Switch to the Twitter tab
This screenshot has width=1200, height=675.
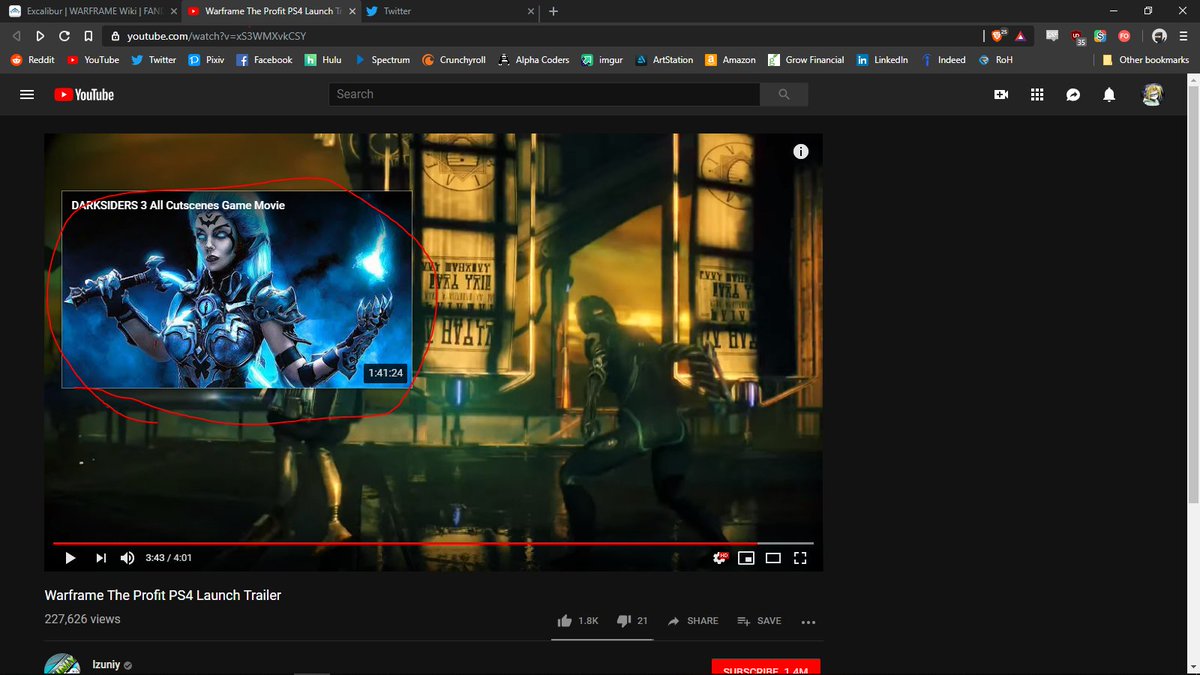coord(452,11)
